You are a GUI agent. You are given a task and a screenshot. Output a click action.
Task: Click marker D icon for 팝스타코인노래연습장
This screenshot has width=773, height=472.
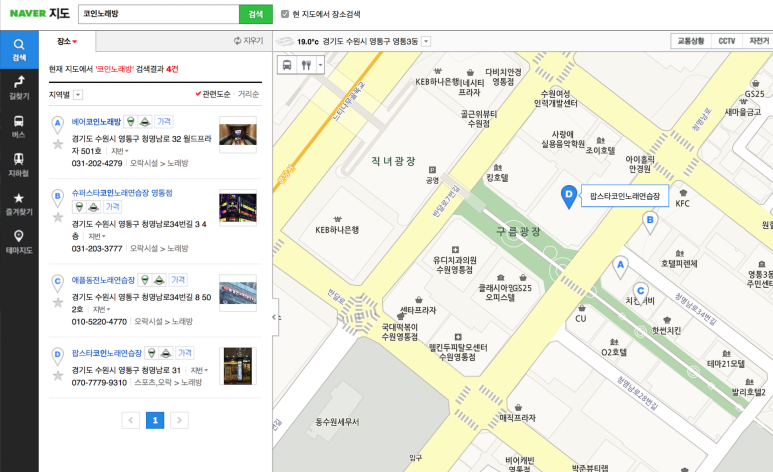coord(58,355)
